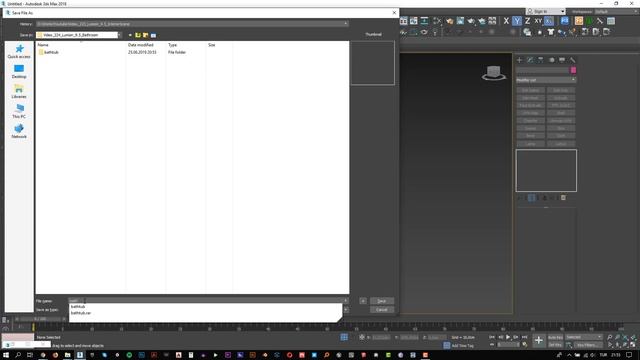The height and width of the screenshot is (360, 640).
Task: Click the ViewCube in viewport
Action: pyautogui.click(x=493, y=73)
